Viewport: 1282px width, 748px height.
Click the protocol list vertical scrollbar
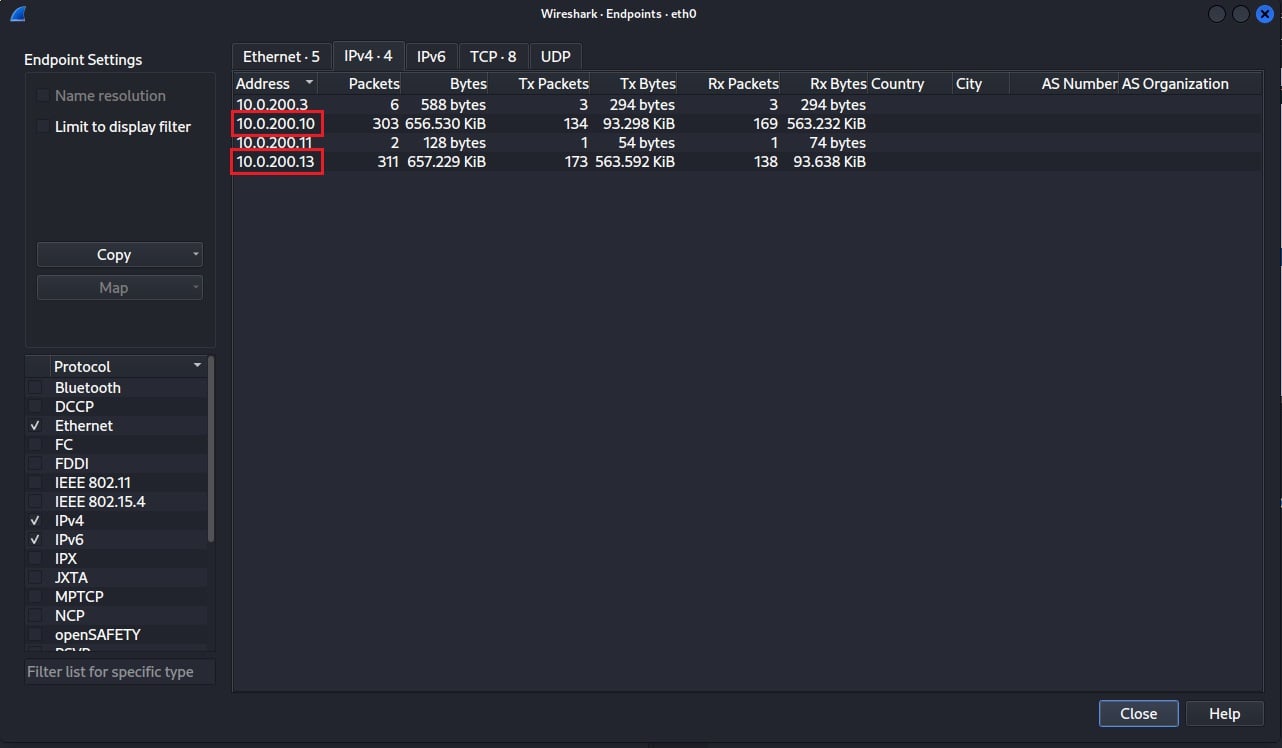[211, 450]
